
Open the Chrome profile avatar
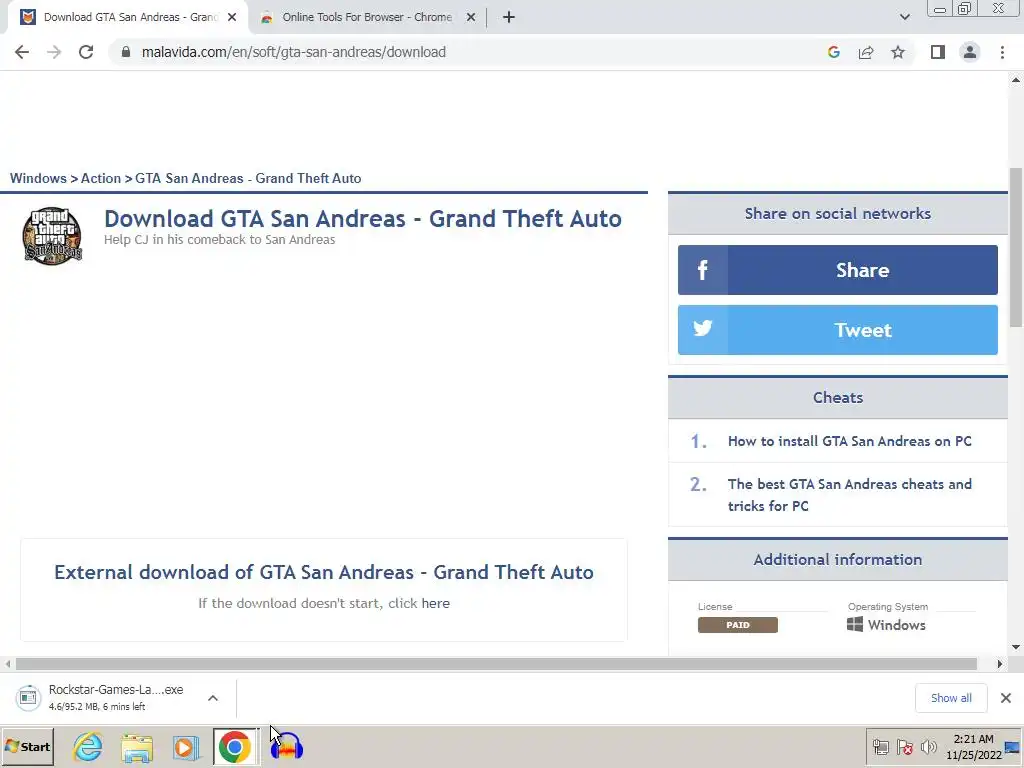pos(970,52)
